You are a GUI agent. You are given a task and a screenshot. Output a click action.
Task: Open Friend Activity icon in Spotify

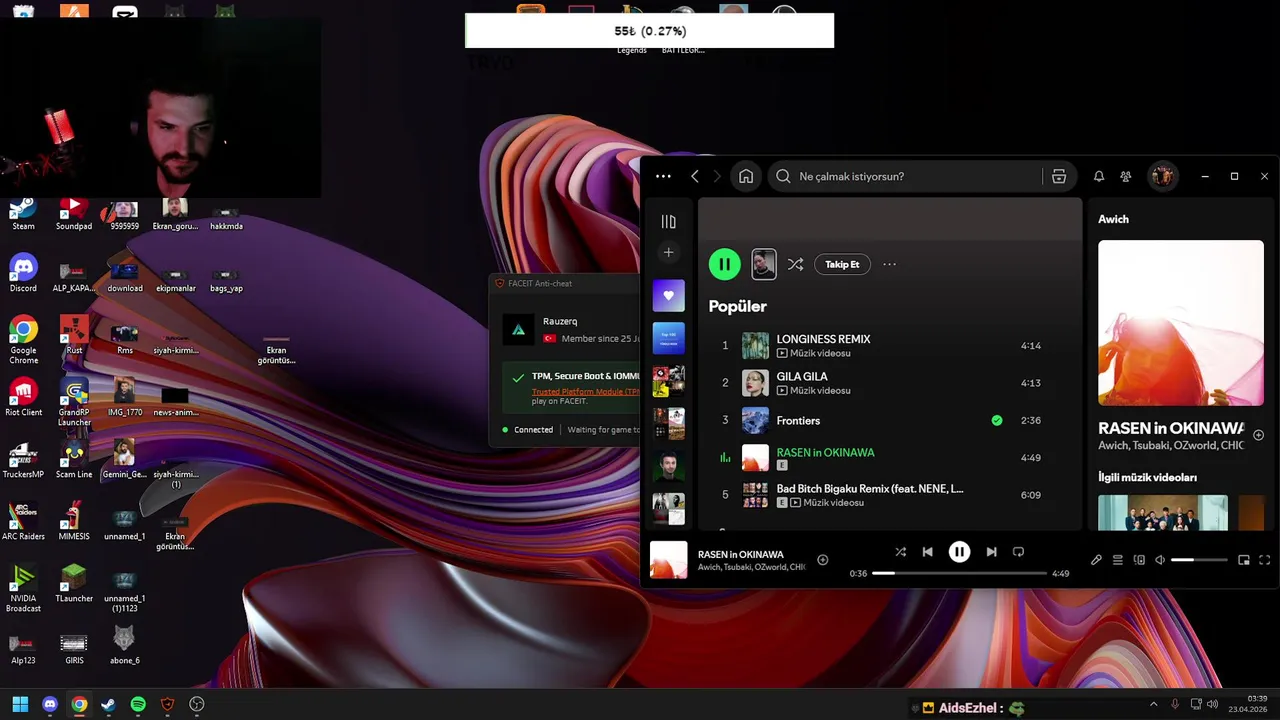coord(1126,176)
